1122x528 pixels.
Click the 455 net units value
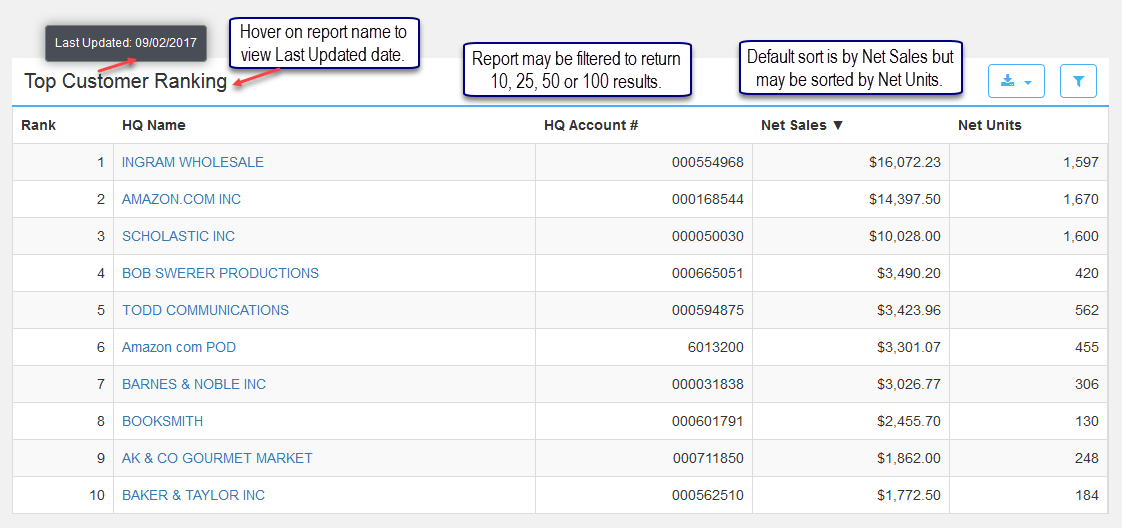(x=1086, y=348)
